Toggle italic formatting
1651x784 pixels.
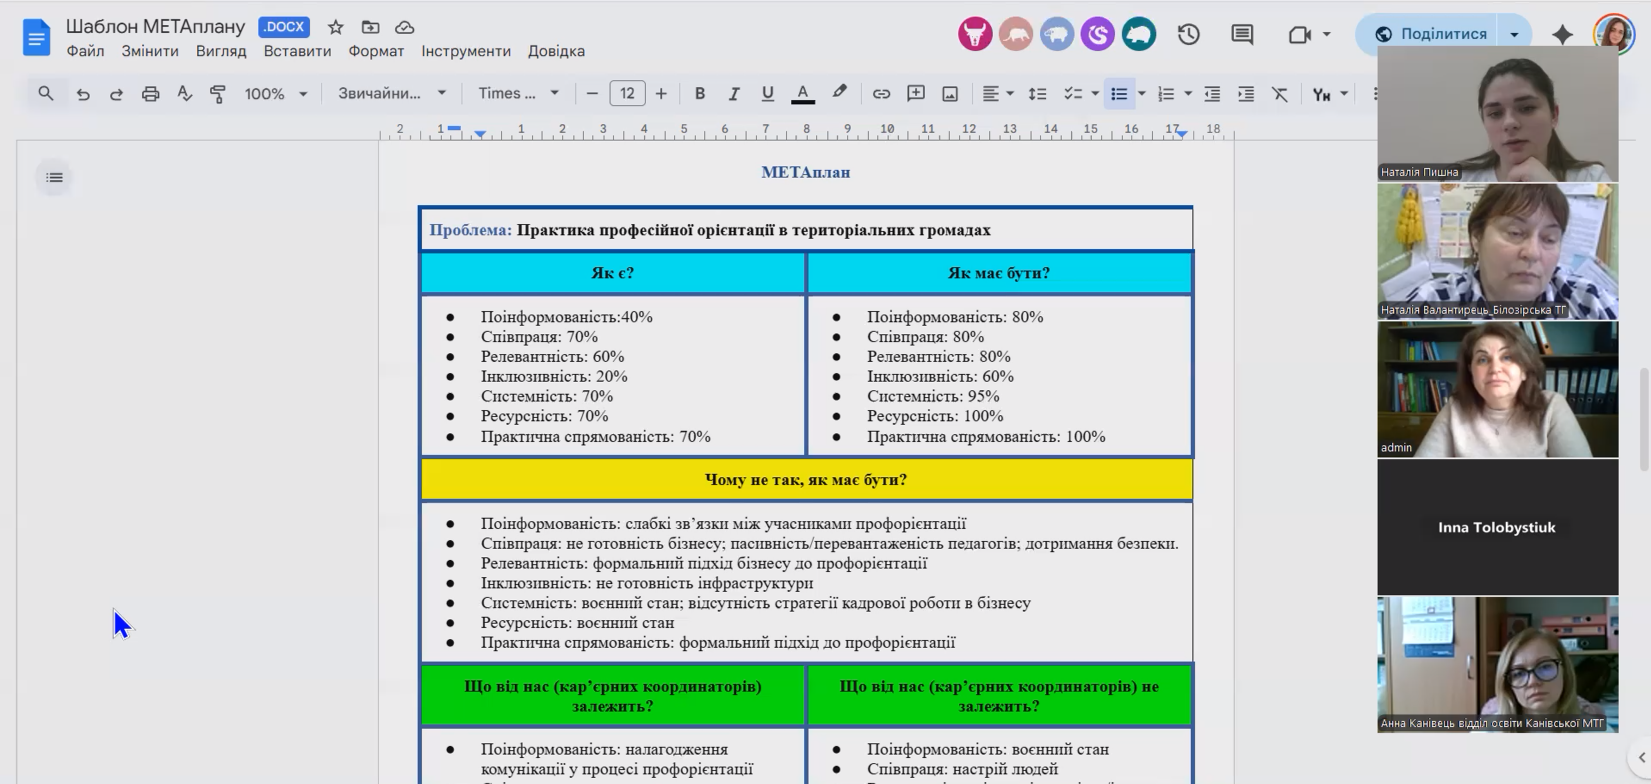click(733, 94)
